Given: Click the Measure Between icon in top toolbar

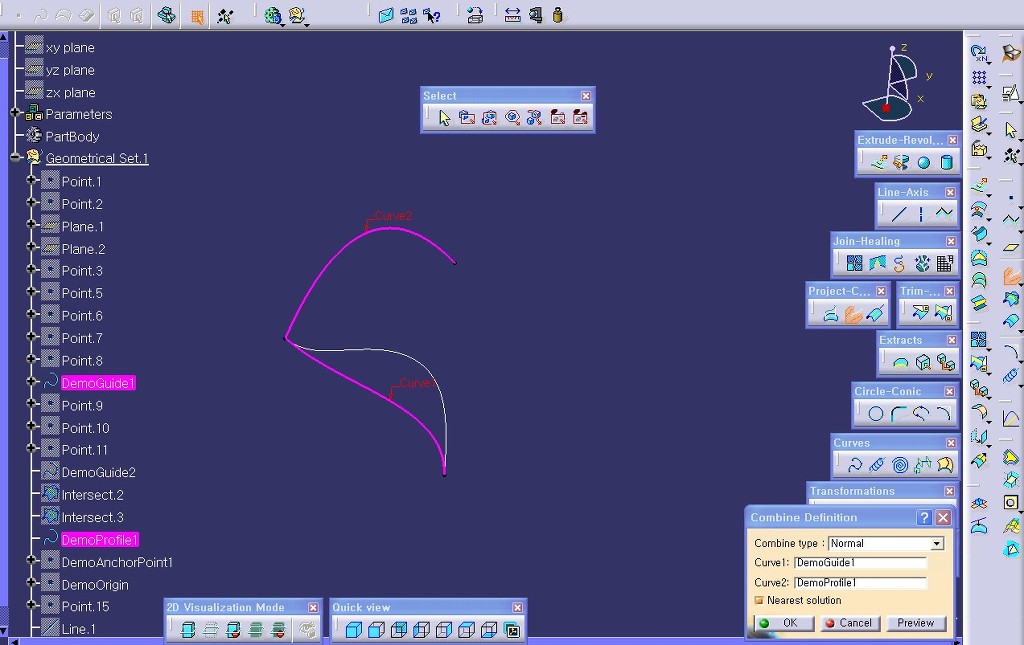Looking at the screenshot, I should pyautogui.click(x=512, y=15).
